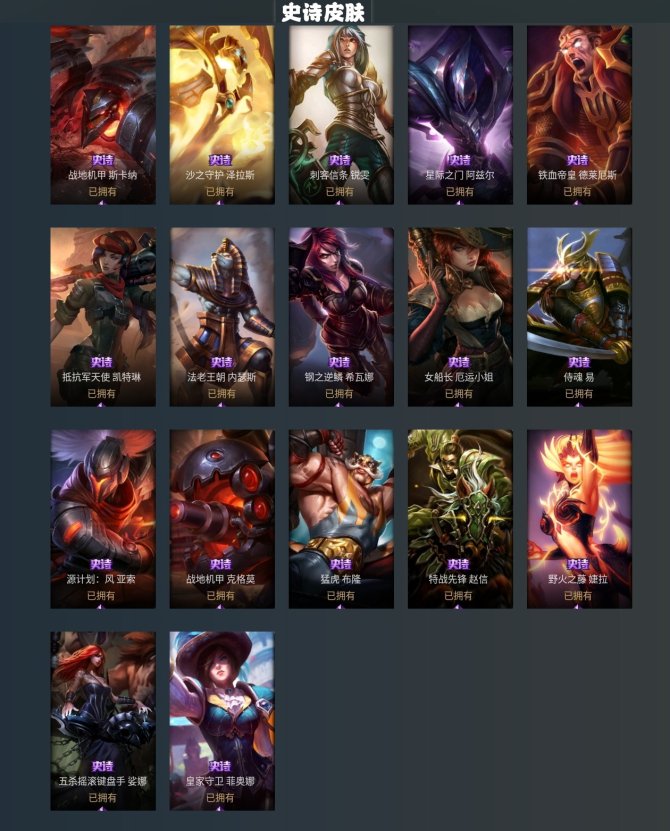
Task: Click the 史诗 badge on 刺客信条 锐雯 card
Action: pos(340,160)
